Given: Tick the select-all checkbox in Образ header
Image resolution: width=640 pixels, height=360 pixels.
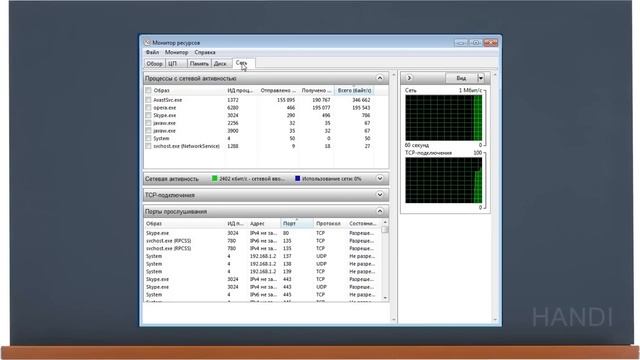Looking at the screenshot, I should (x=148, y=90).
